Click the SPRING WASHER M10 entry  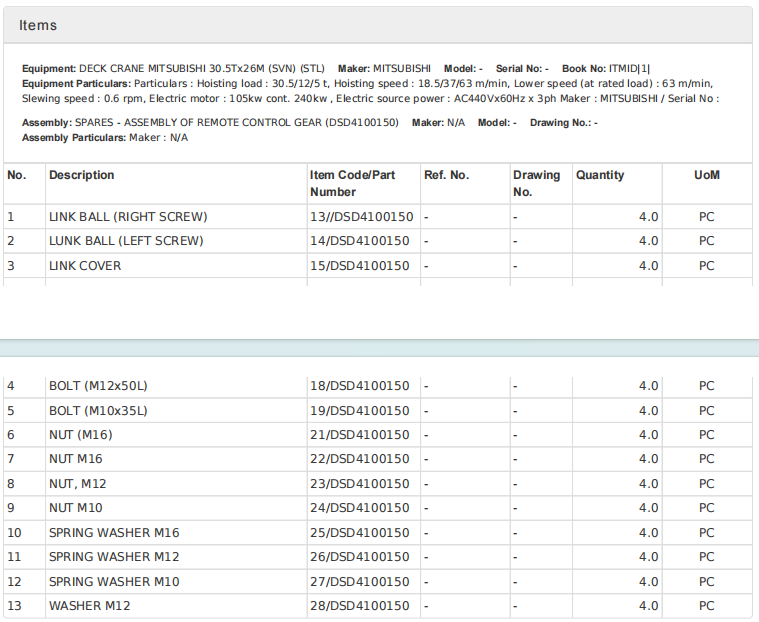(x=114, y=582)
